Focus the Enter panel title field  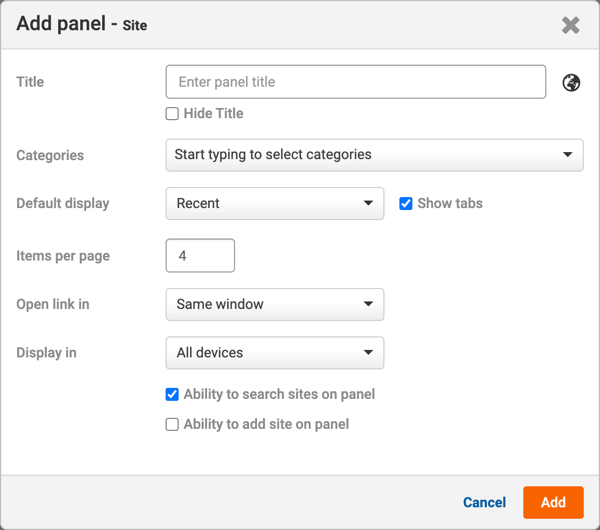tap(355, 82)
